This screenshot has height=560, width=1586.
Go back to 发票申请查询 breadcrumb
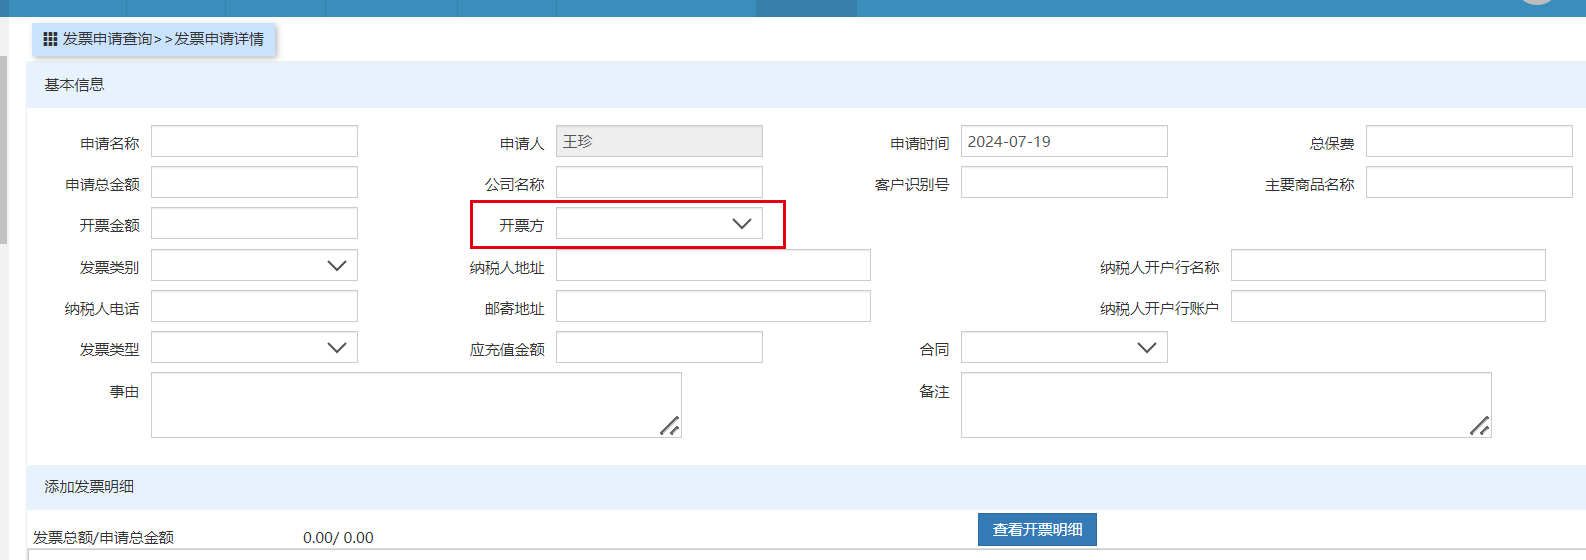107,39
